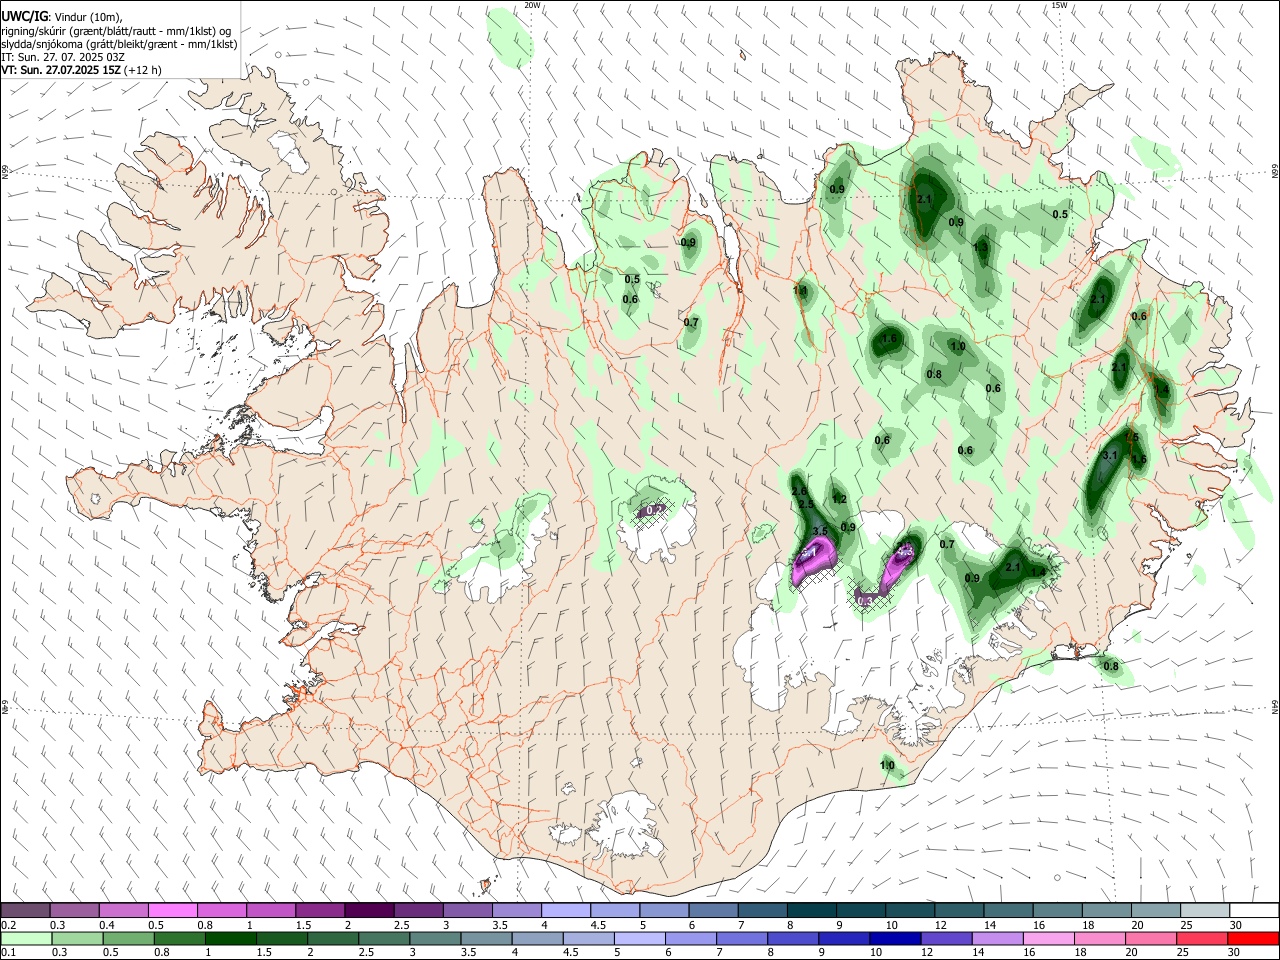The image size is (1280, 960).
Task: Select the lower legend swatch labeled 2
Action: point(333,938)
